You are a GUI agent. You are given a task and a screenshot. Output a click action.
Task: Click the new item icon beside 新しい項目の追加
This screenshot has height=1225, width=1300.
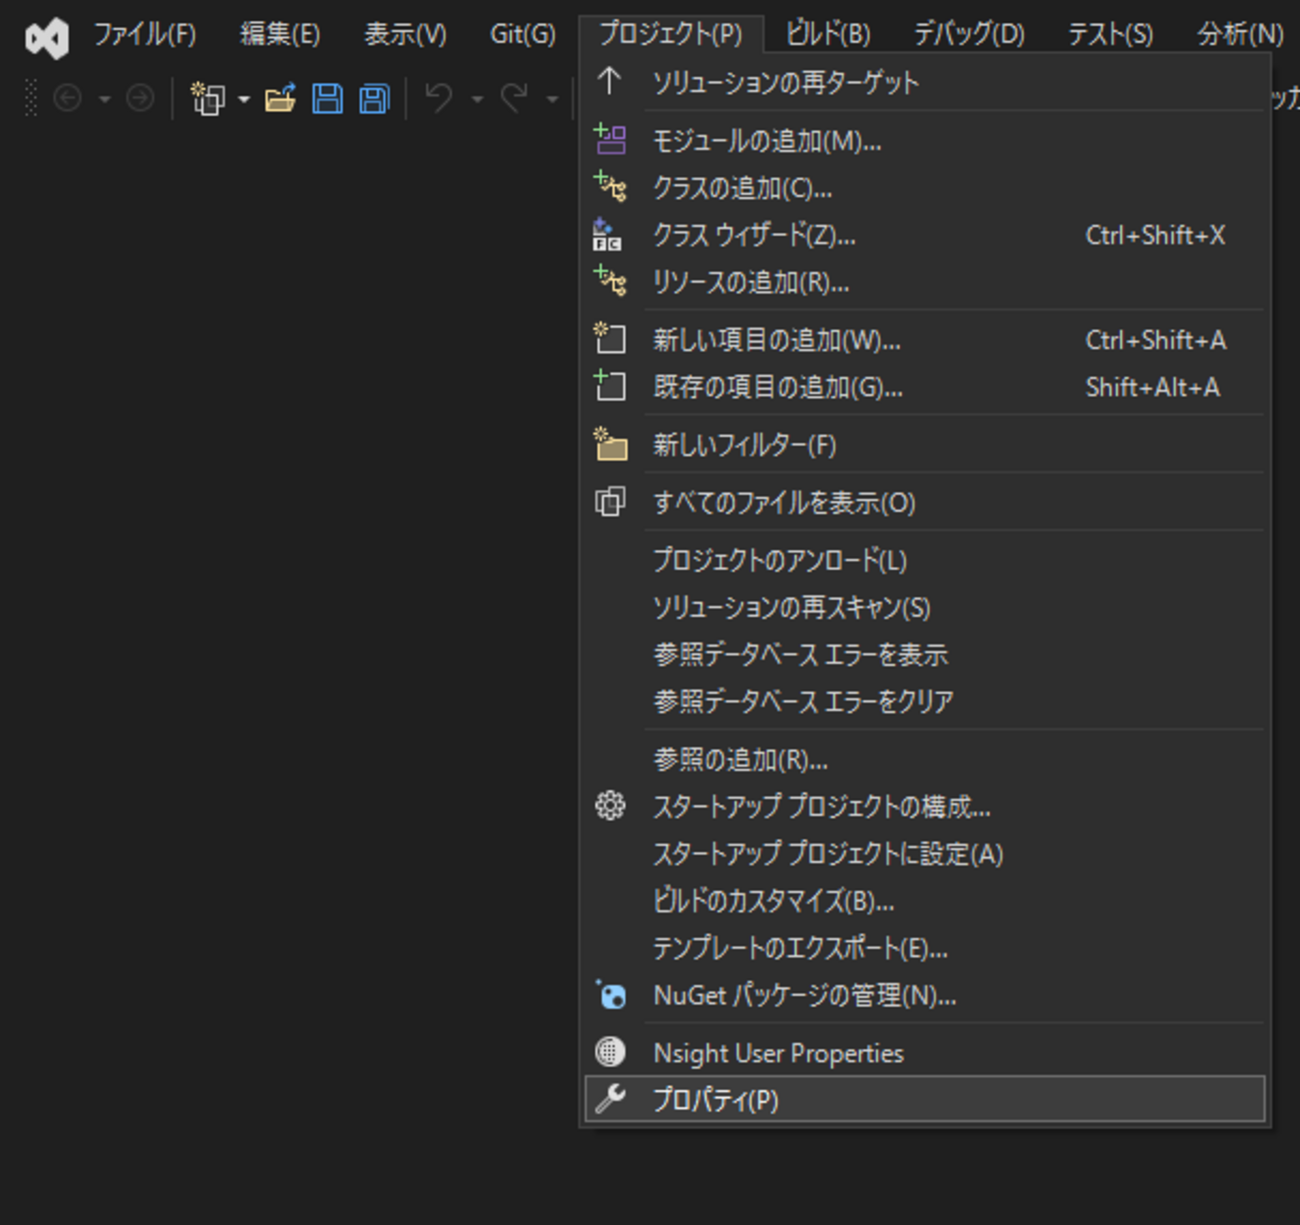pos(610,338)
